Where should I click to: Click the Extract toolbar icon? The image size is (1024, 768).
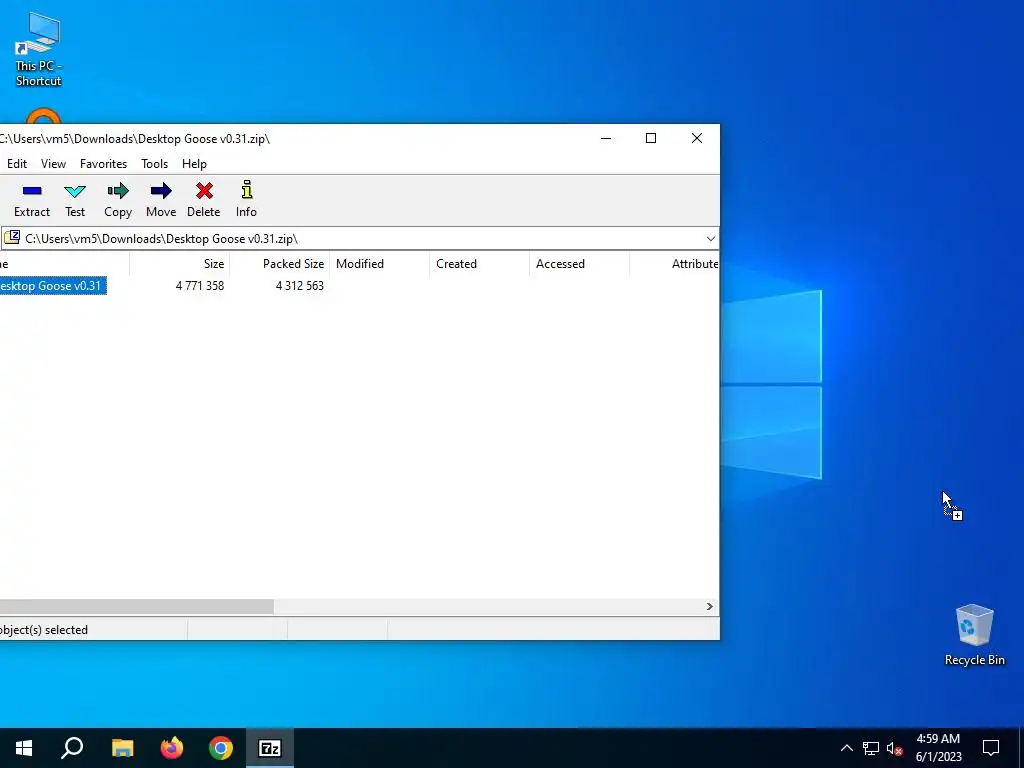pyautogui.click(x=32, y=199)
